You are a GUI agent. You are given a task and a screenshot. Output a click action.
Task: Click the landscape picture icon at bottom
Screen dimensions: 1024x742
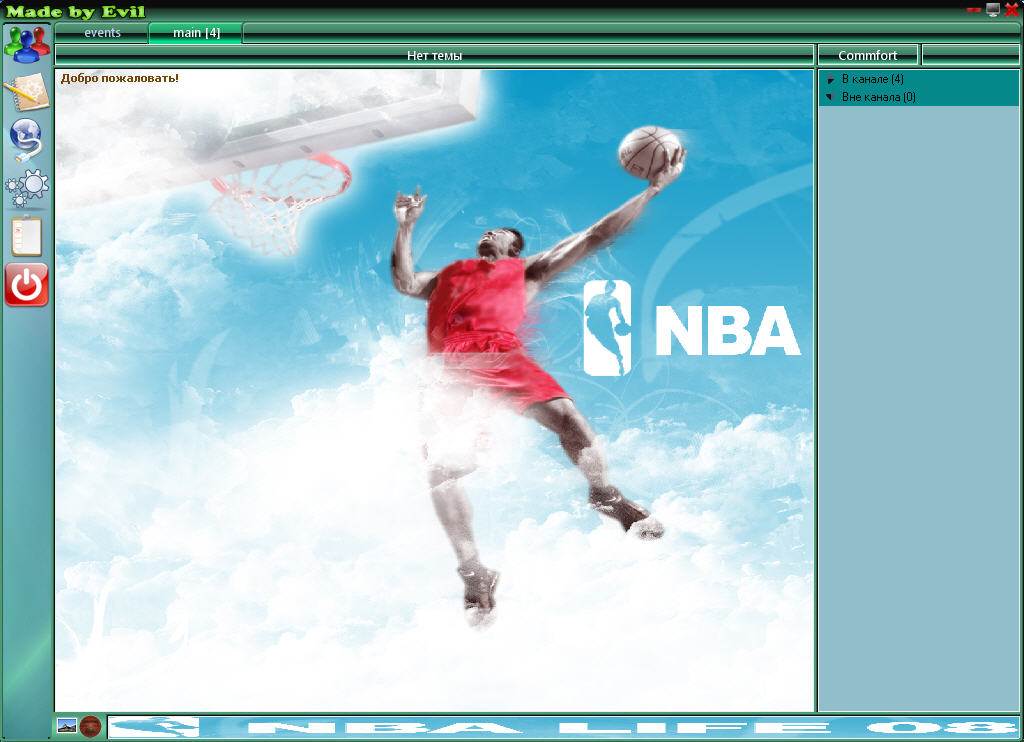[67, 726]
